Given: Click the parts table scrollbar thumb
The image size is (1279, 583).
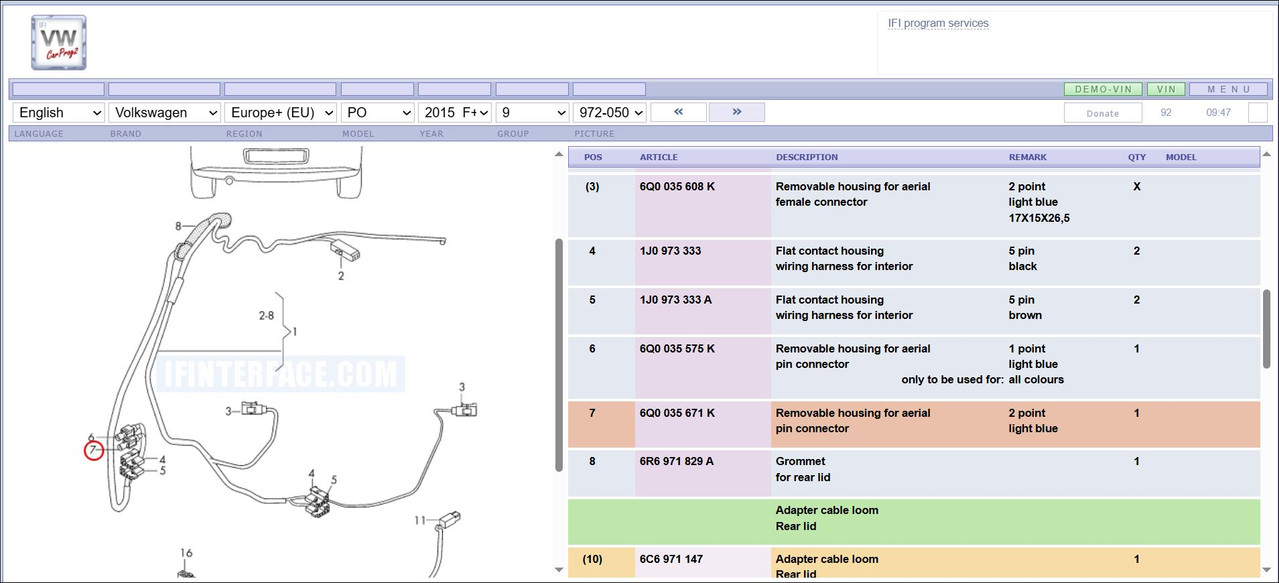Looking at the screenshot, I should [1269, 331].
